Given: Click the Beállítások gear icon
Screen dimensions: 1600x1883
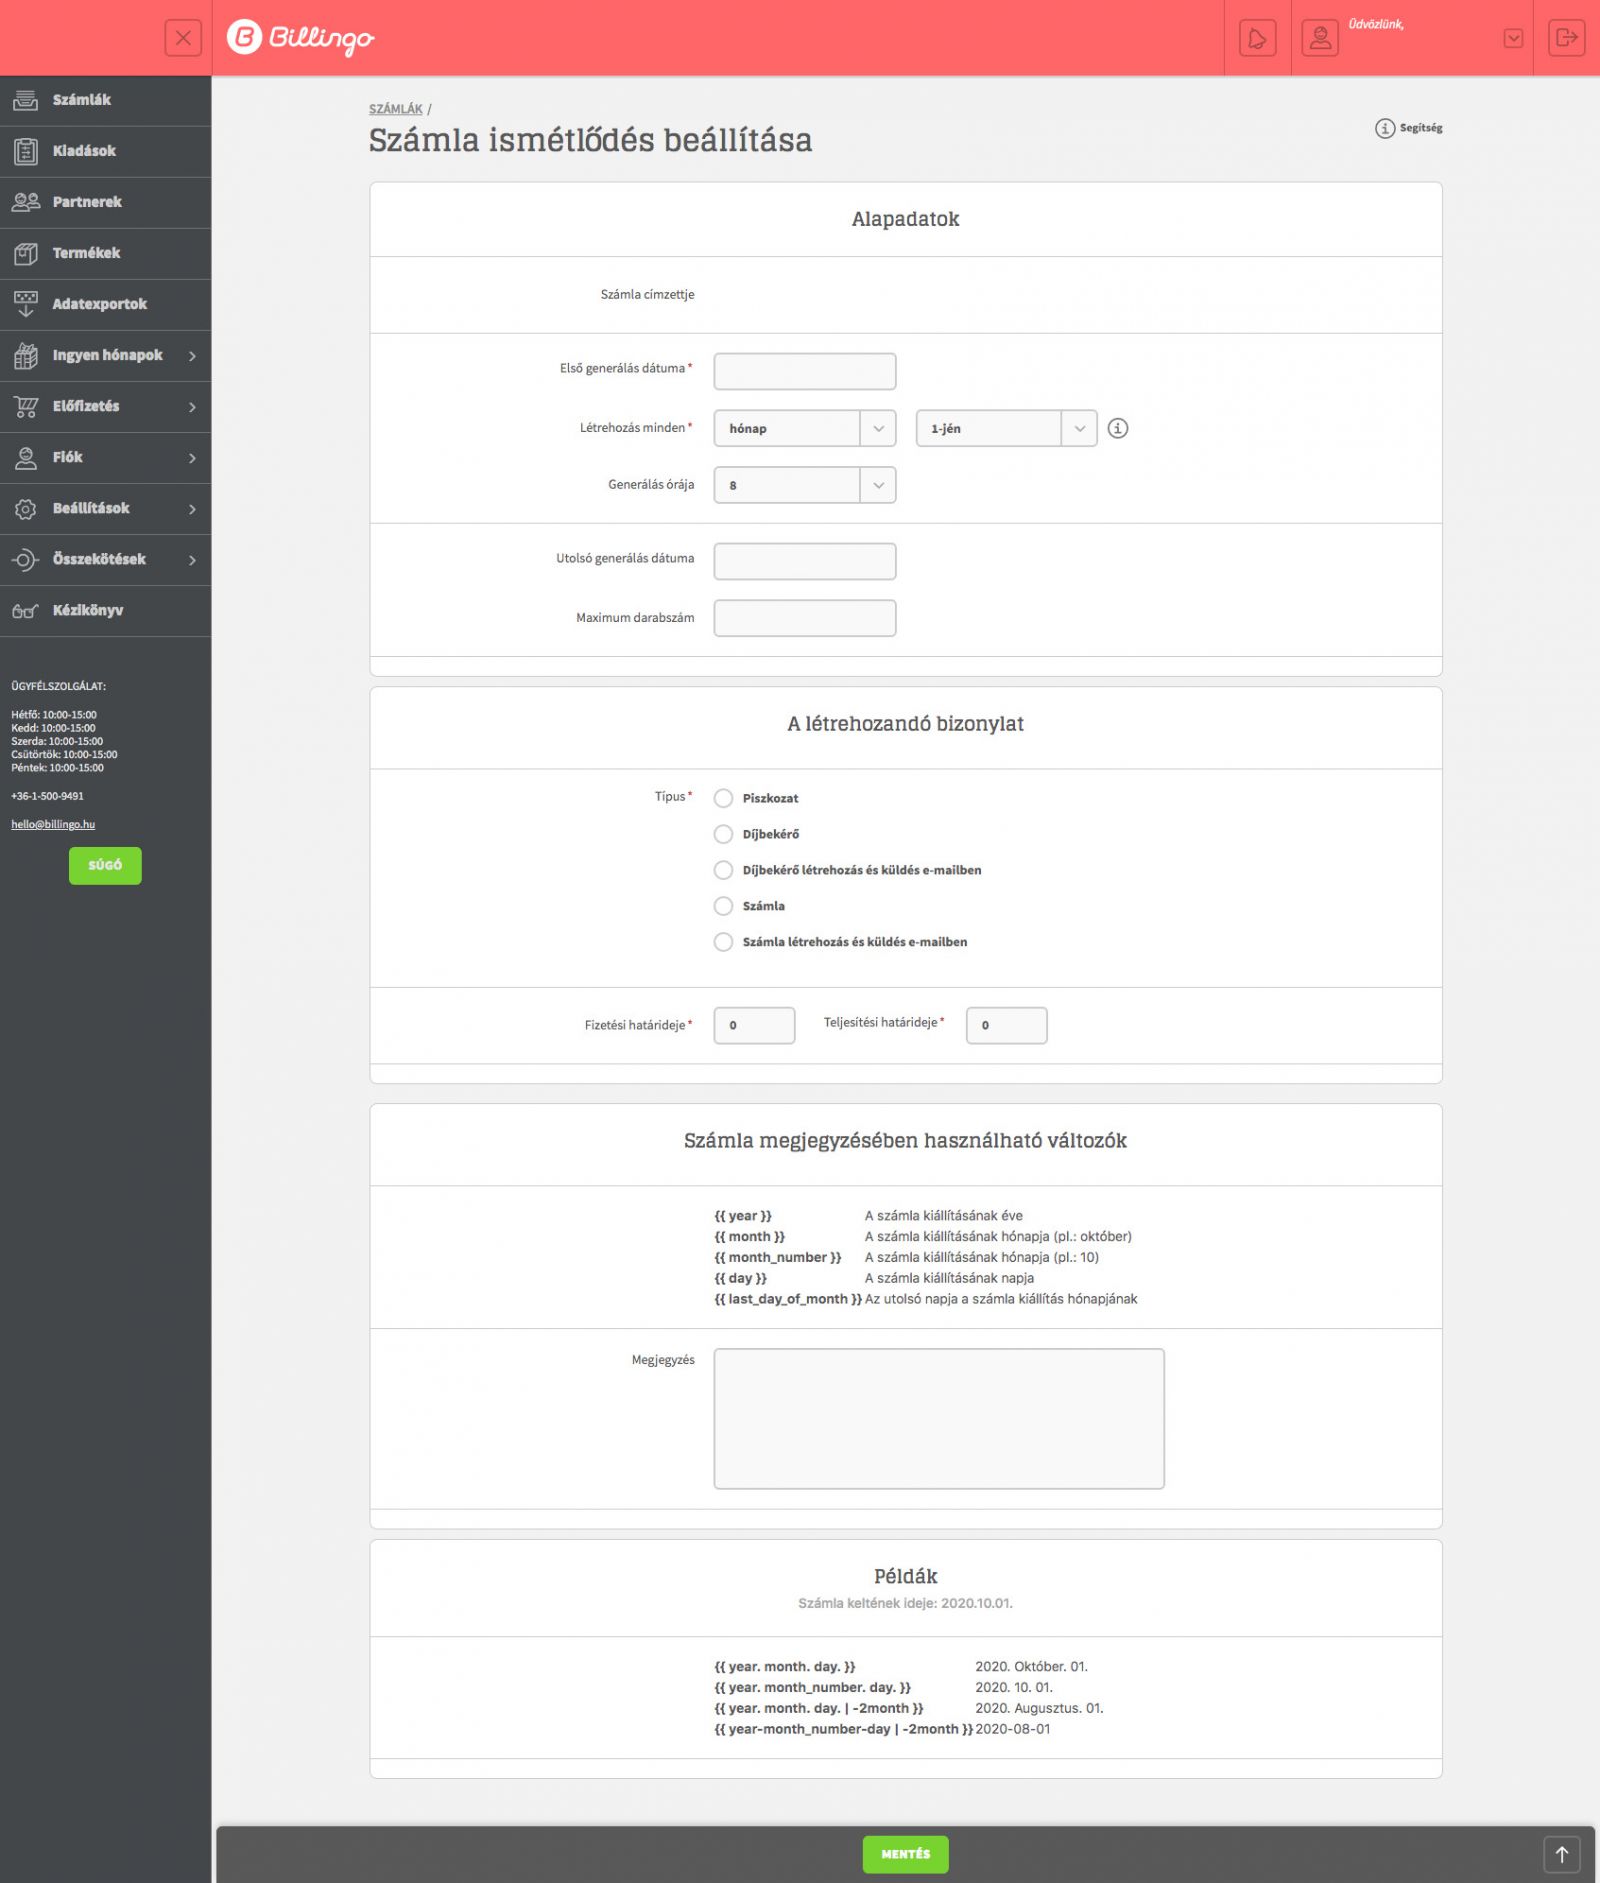Looking at the screenshot, I should 26,508.
